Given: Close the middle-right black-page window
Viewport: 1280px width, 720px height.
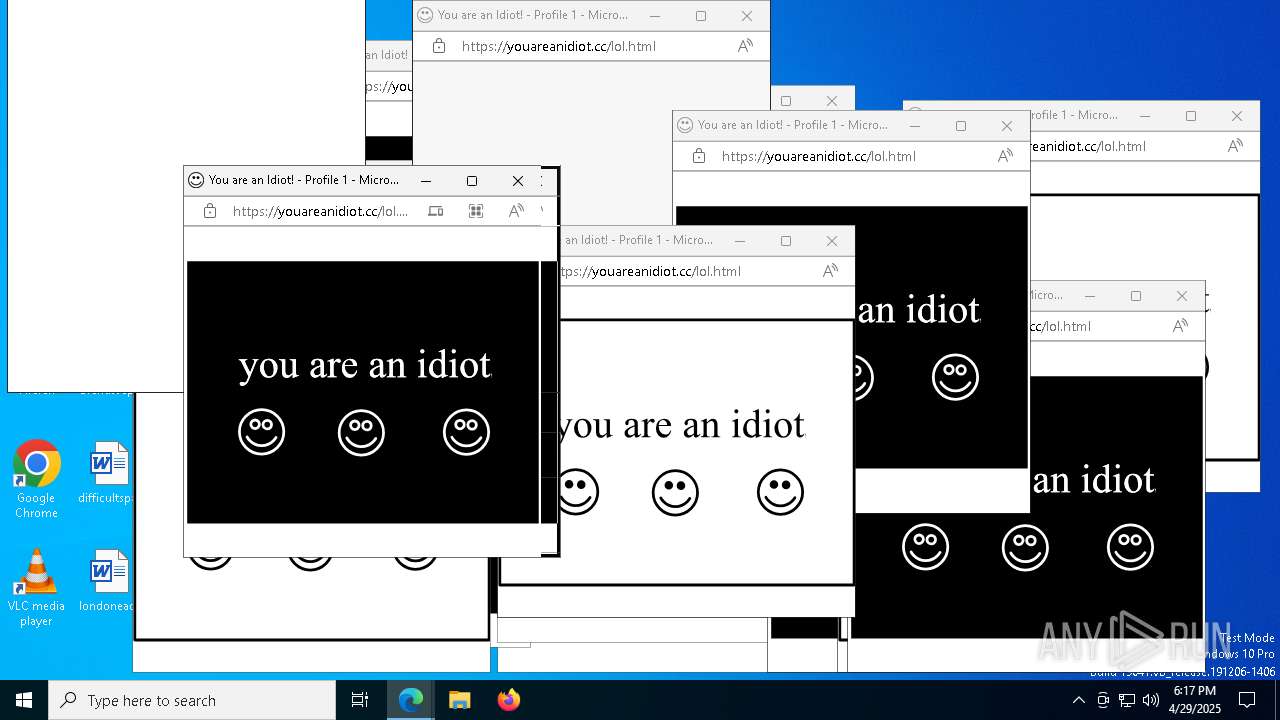Looking at the screenshot, I should 1007,126.
